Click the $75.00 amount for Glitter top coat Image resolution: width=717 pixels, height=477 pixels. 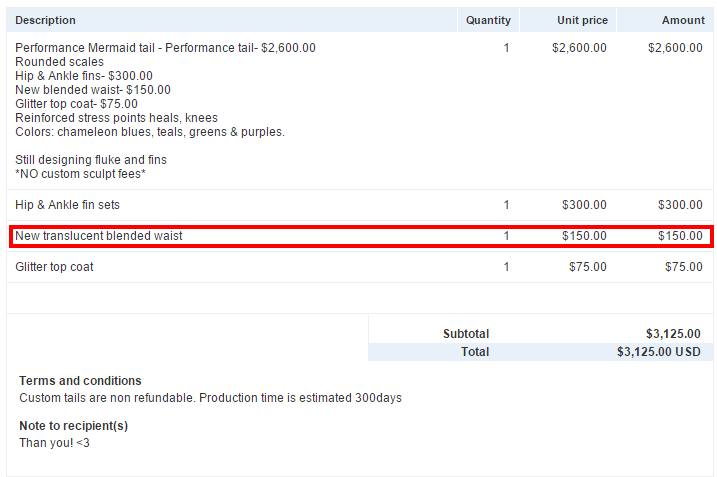point(683,267)
